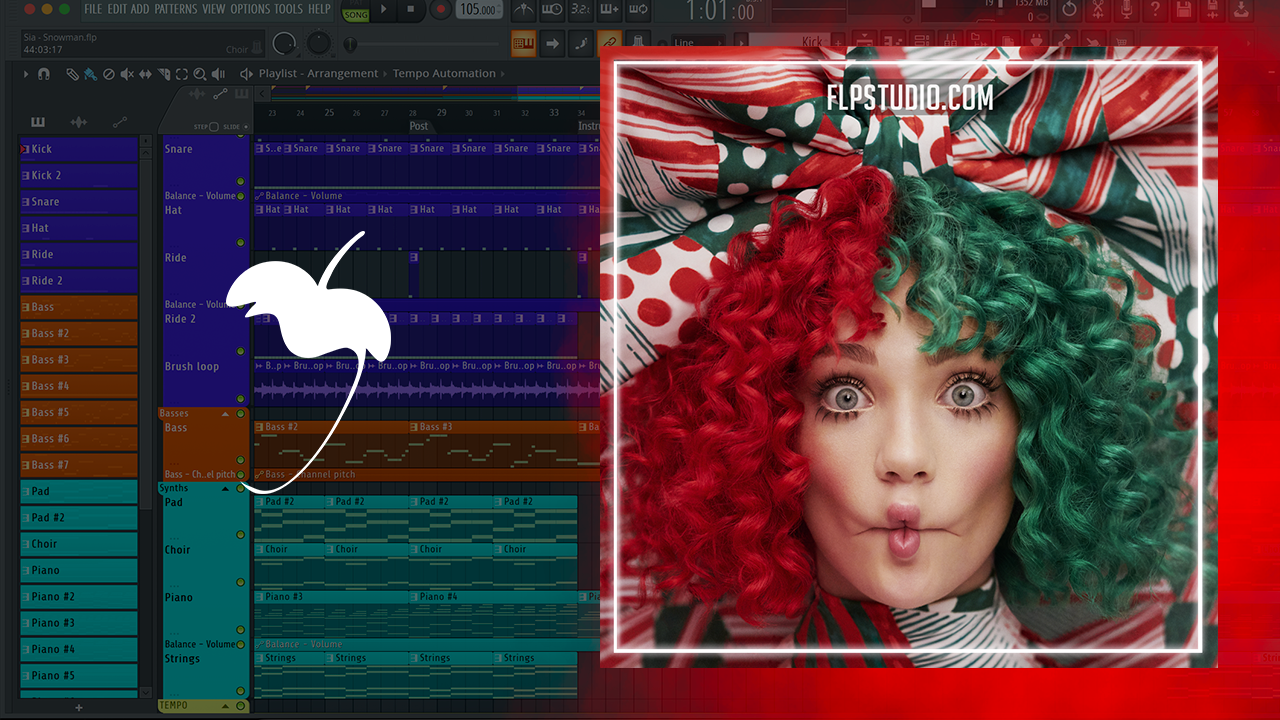Click the plus icon below the pattern list
This screenshot has height=720, width=1280.
[79, 707]
